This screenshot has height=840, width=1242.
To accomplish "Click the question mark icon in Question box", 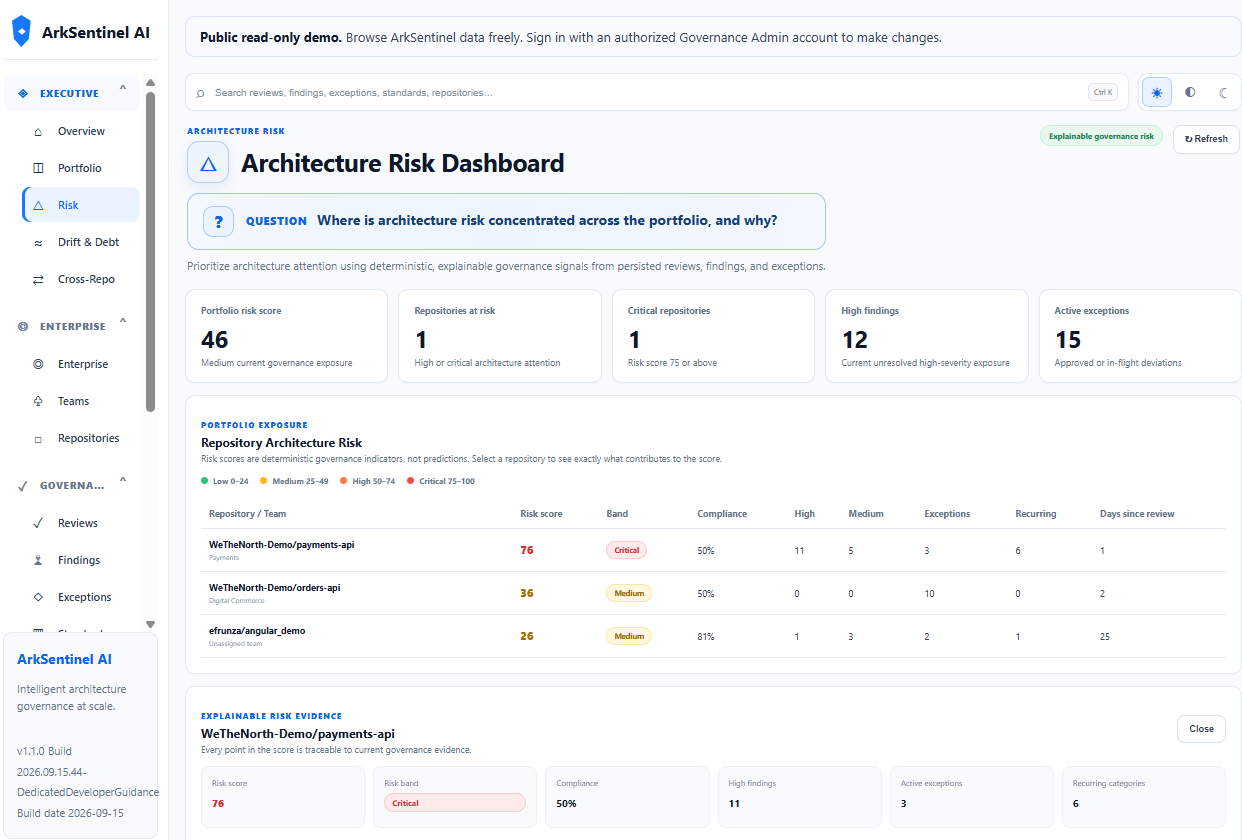I will pyautogui.click(x=218, y=221).
